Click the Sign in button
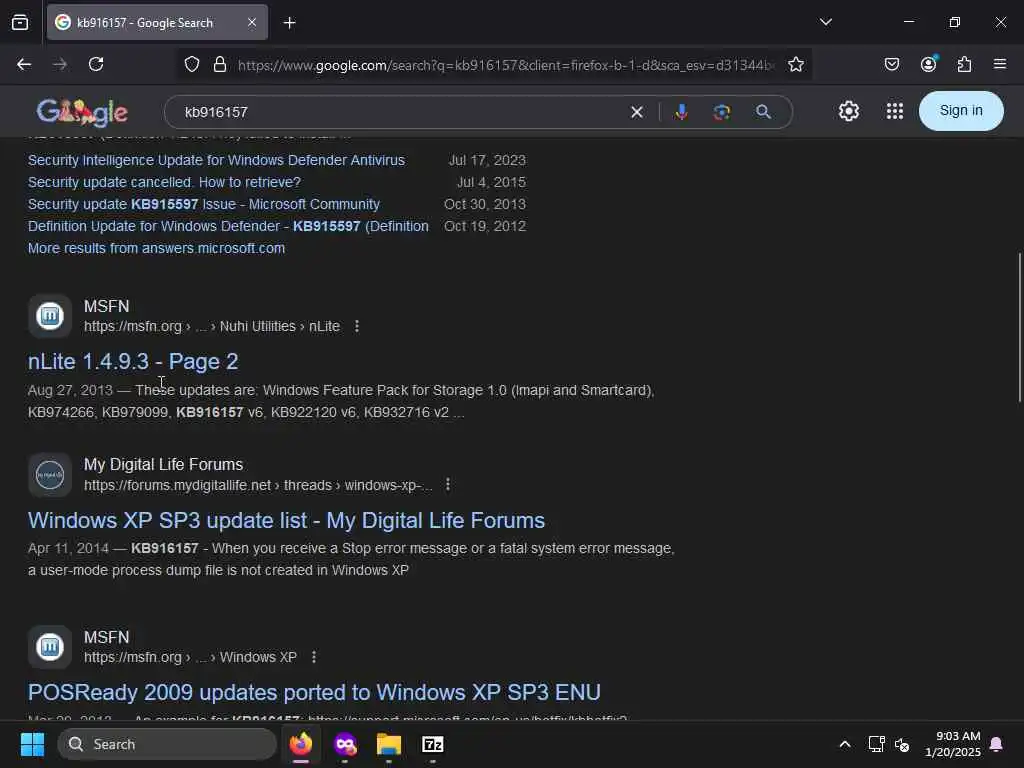This screenshot has height=768, width=1024. (961, 110)
